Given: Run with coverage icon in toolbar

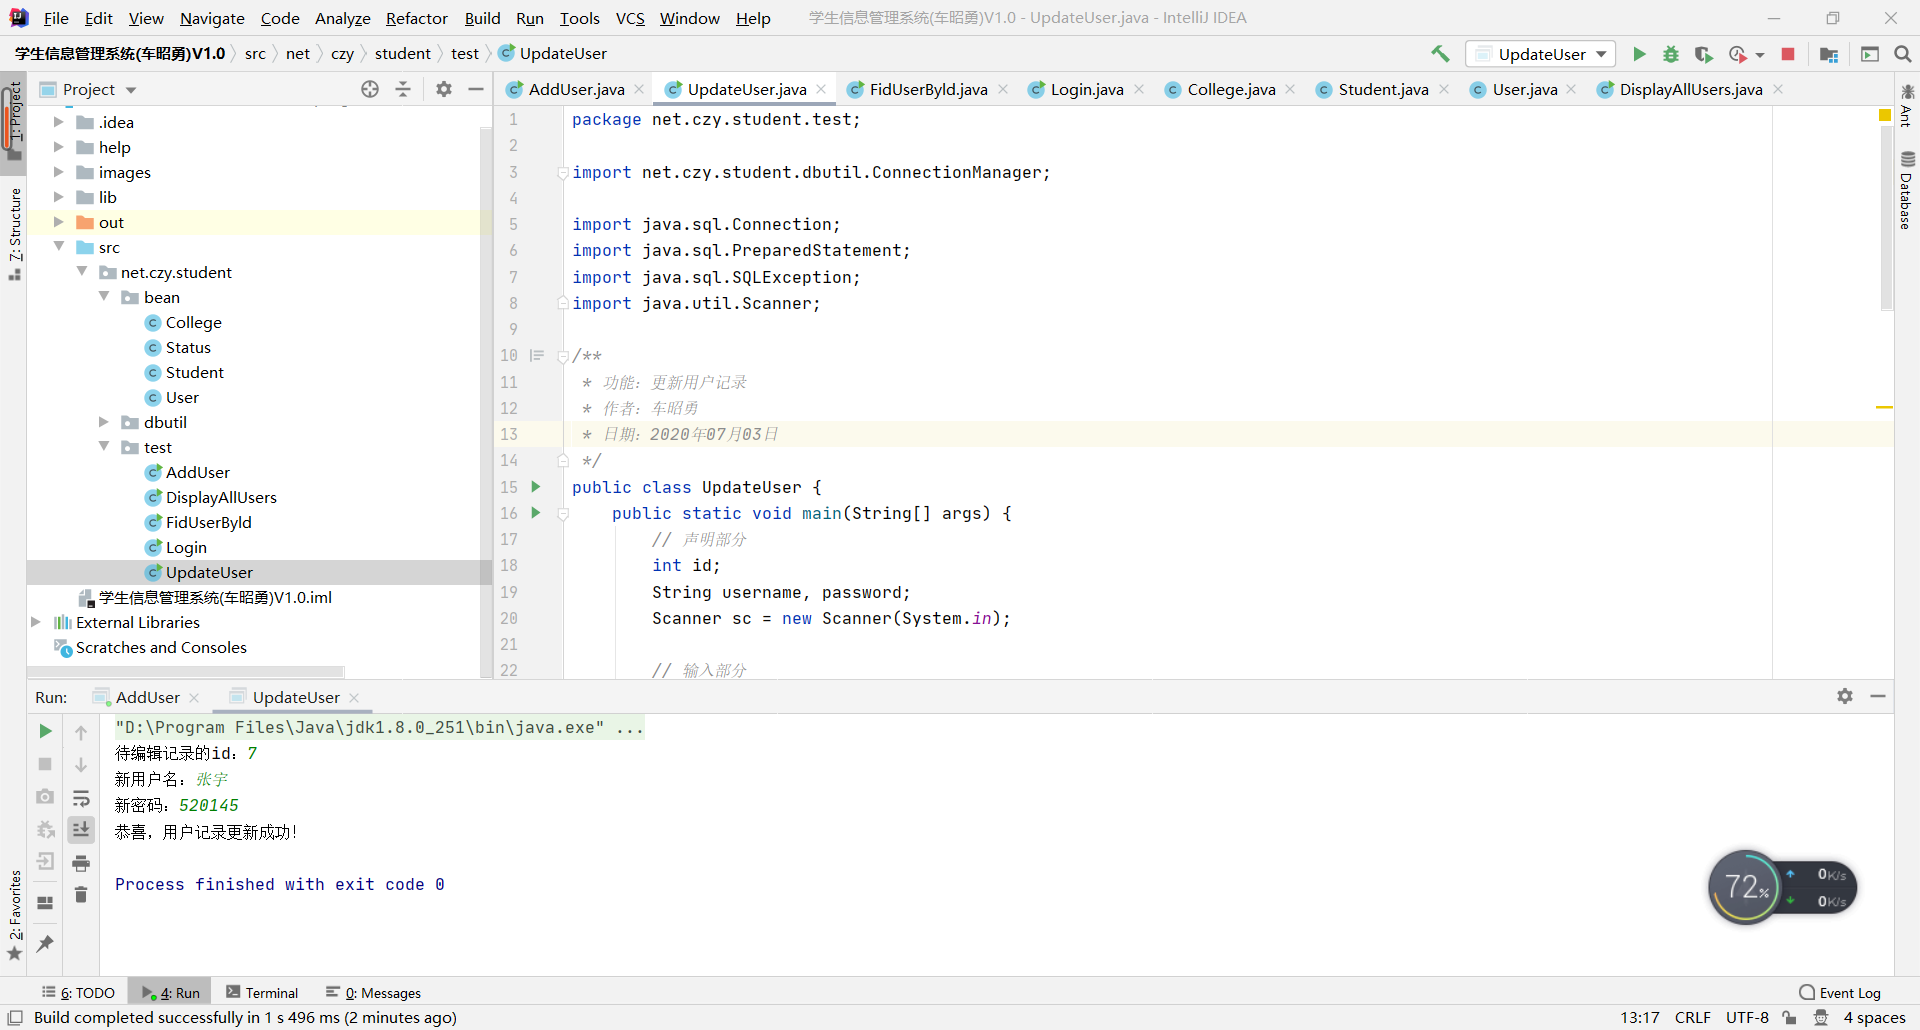Looking at the screenshot, I should [1703, 54].
